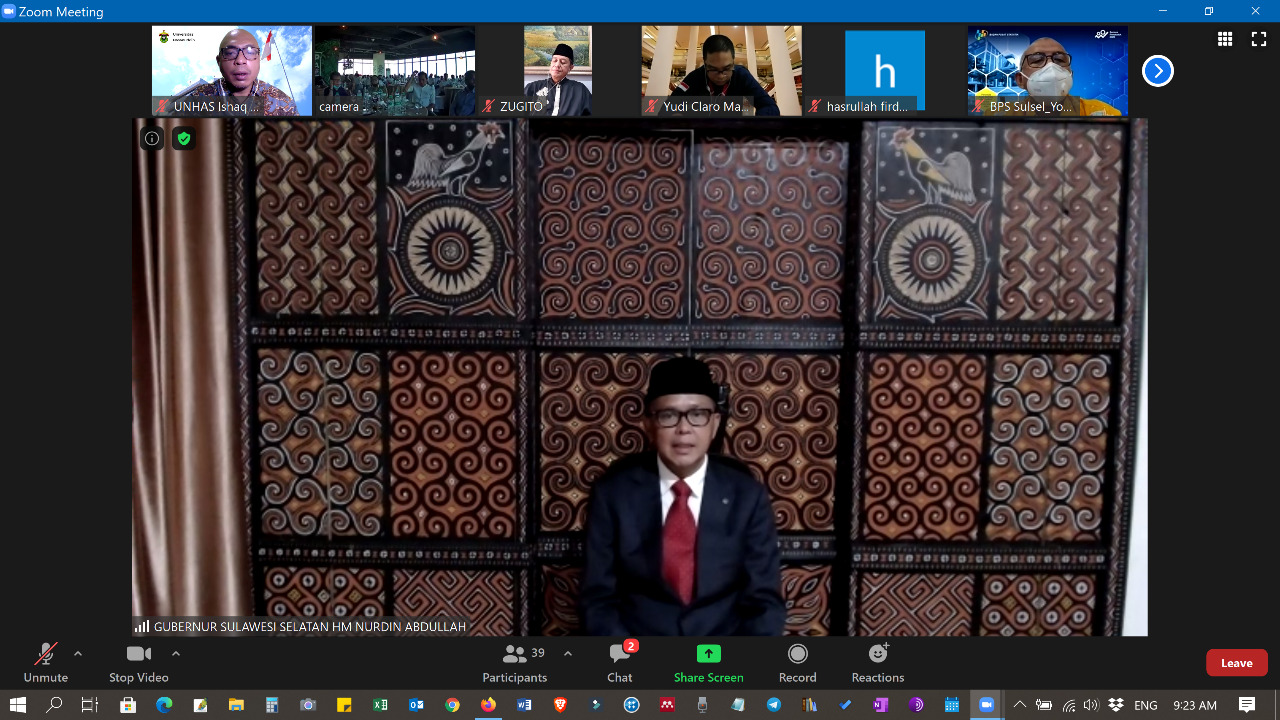
Task: Toggle UNHAS Ishaq muted microphone indicator
Action: 161,106
